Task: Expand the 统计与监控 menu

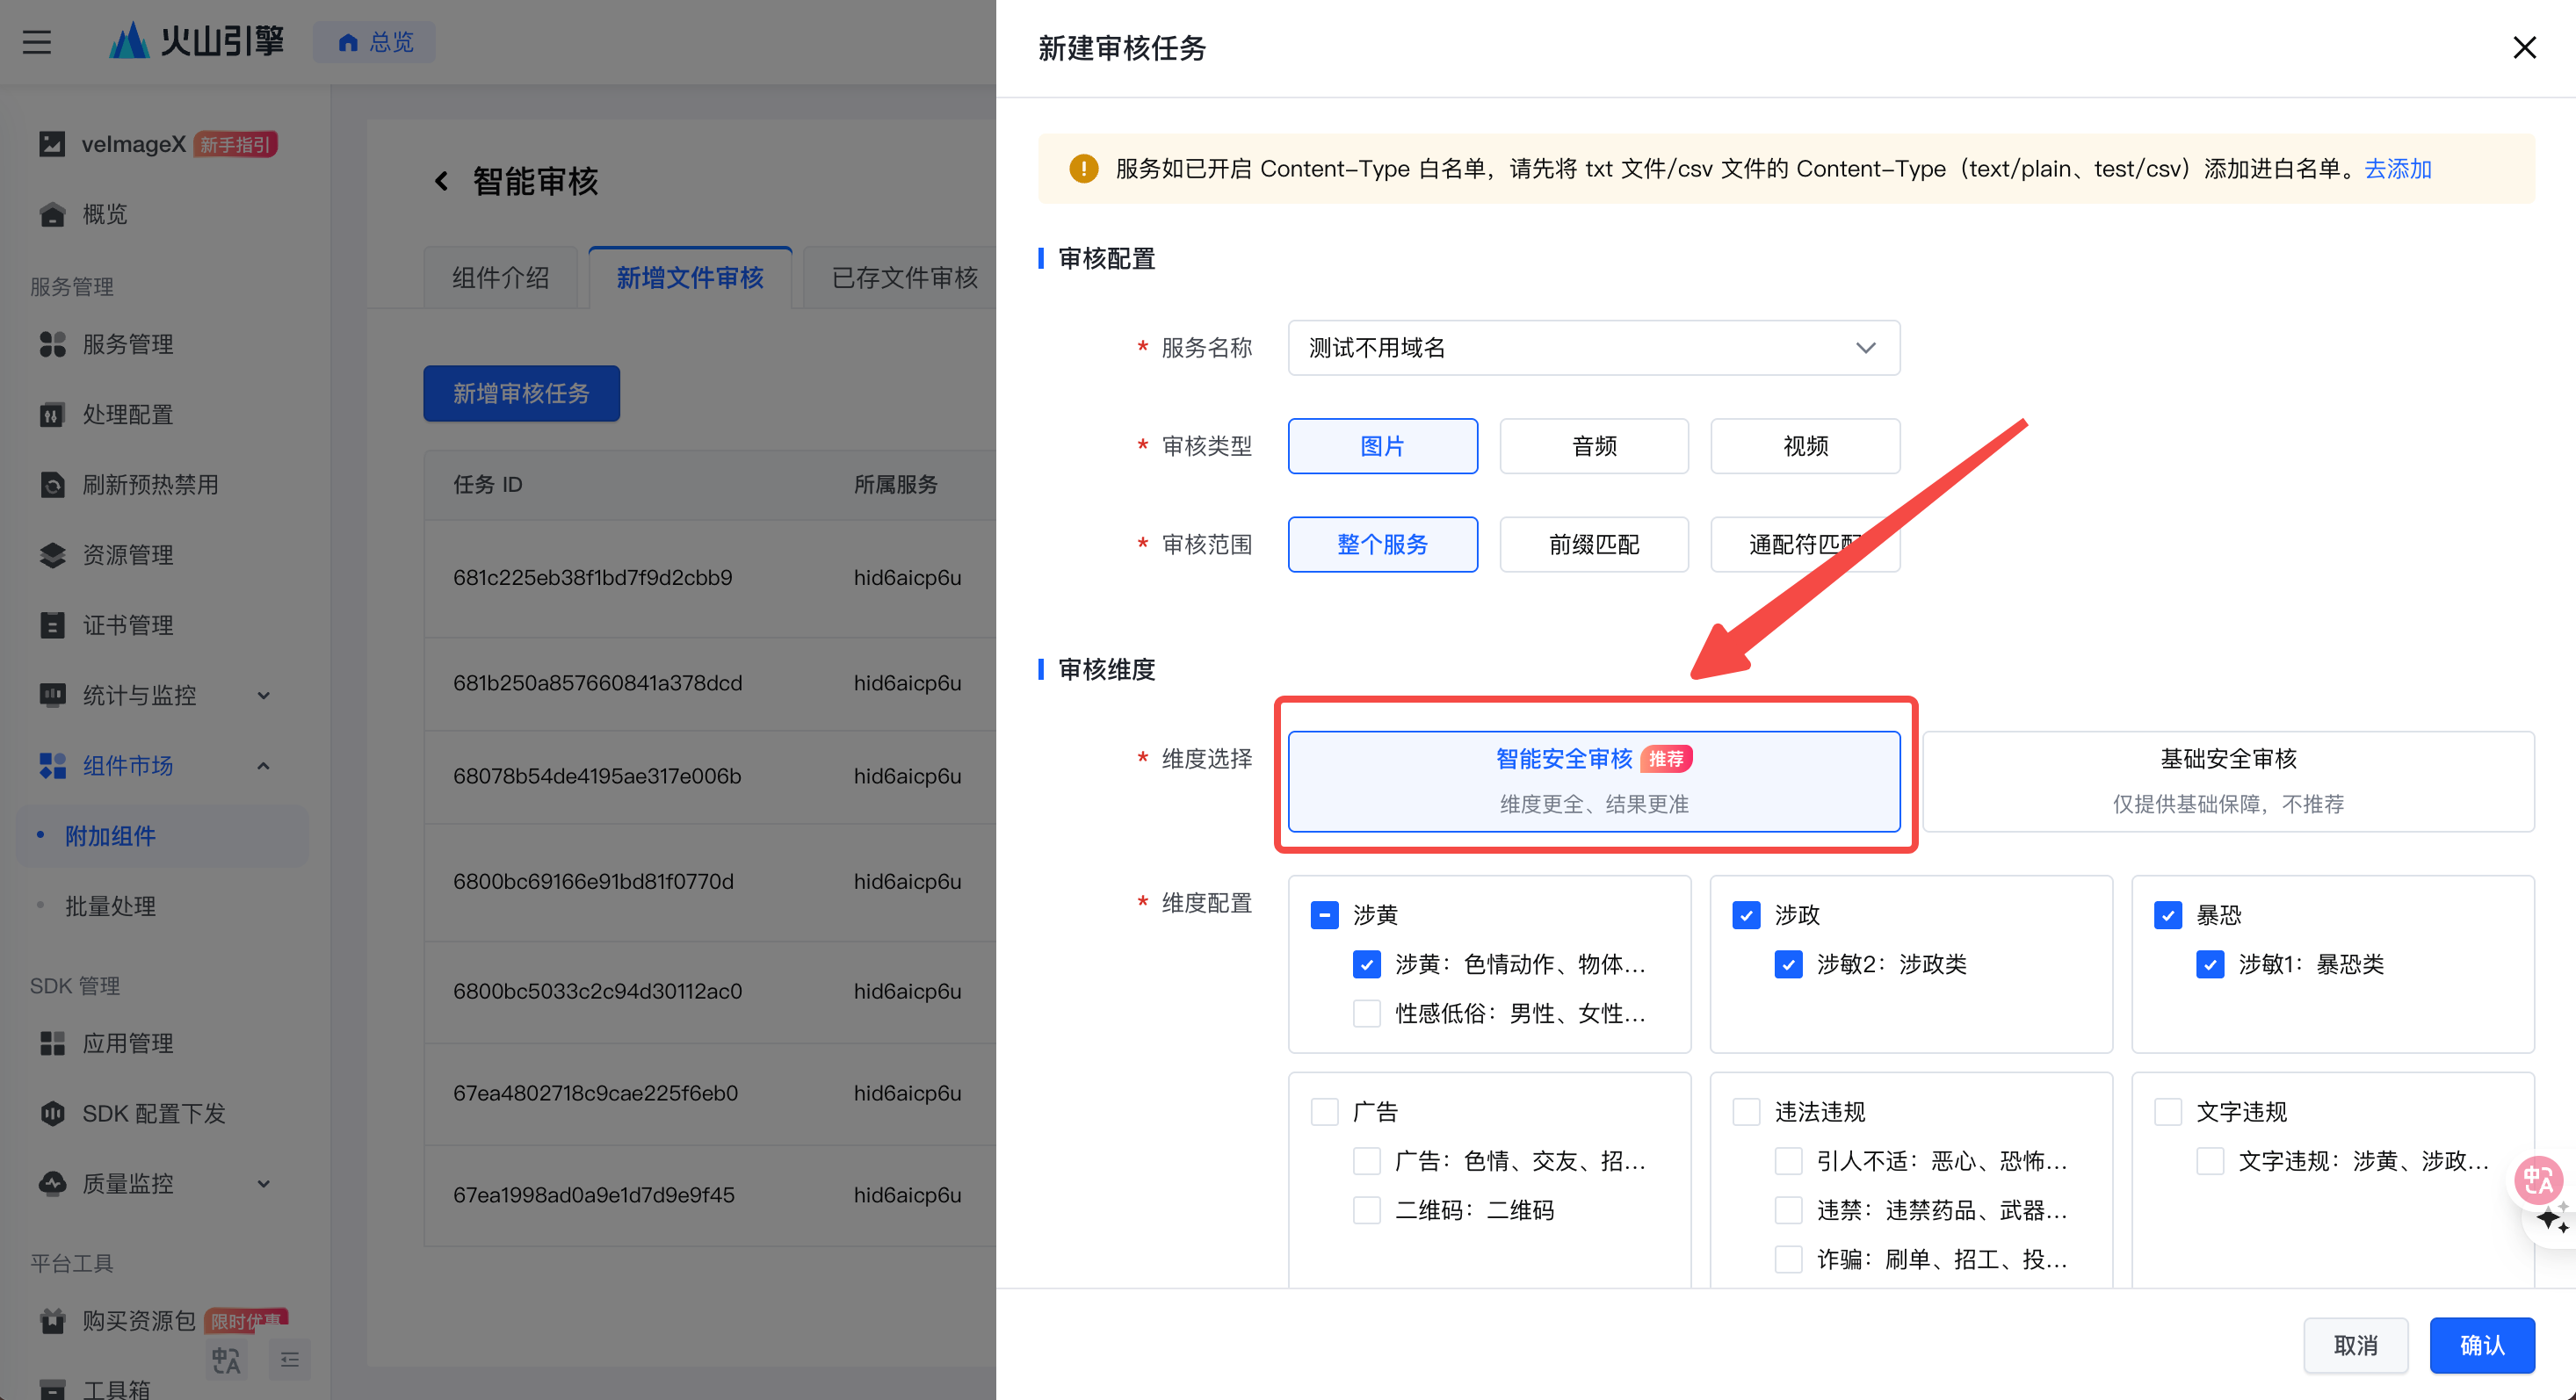Action: tap(263, 695)
